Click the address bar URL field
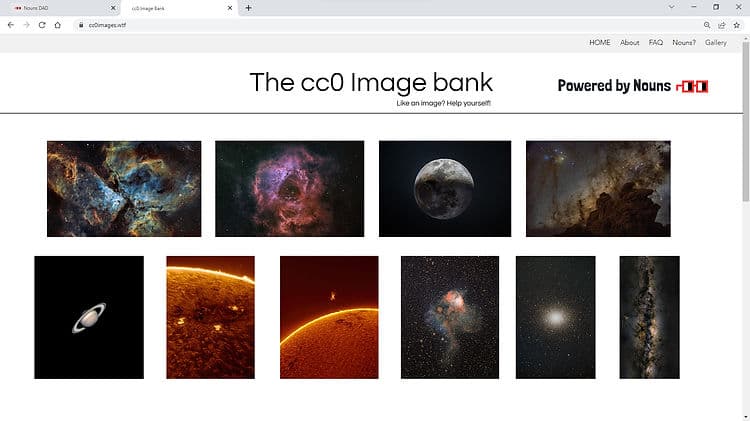This screenshot has width=750, height=421. pos(387,25)
